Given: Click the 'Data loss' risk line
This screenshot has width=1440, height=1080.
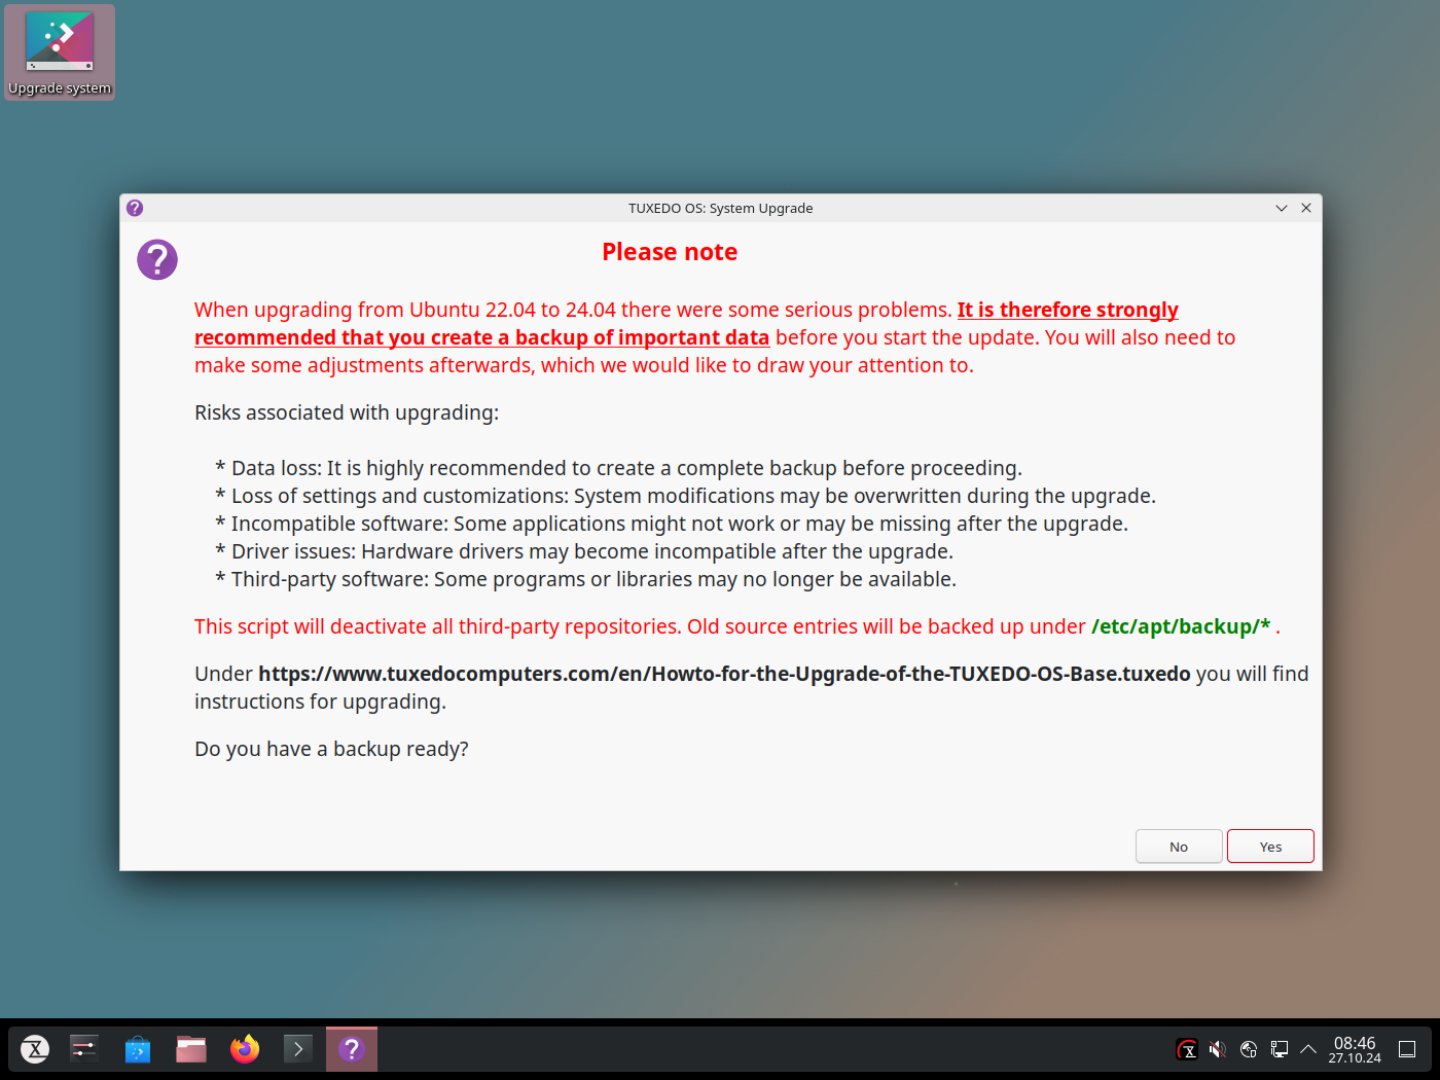Looking at the screenshot, I should click(x=618, y=468).
